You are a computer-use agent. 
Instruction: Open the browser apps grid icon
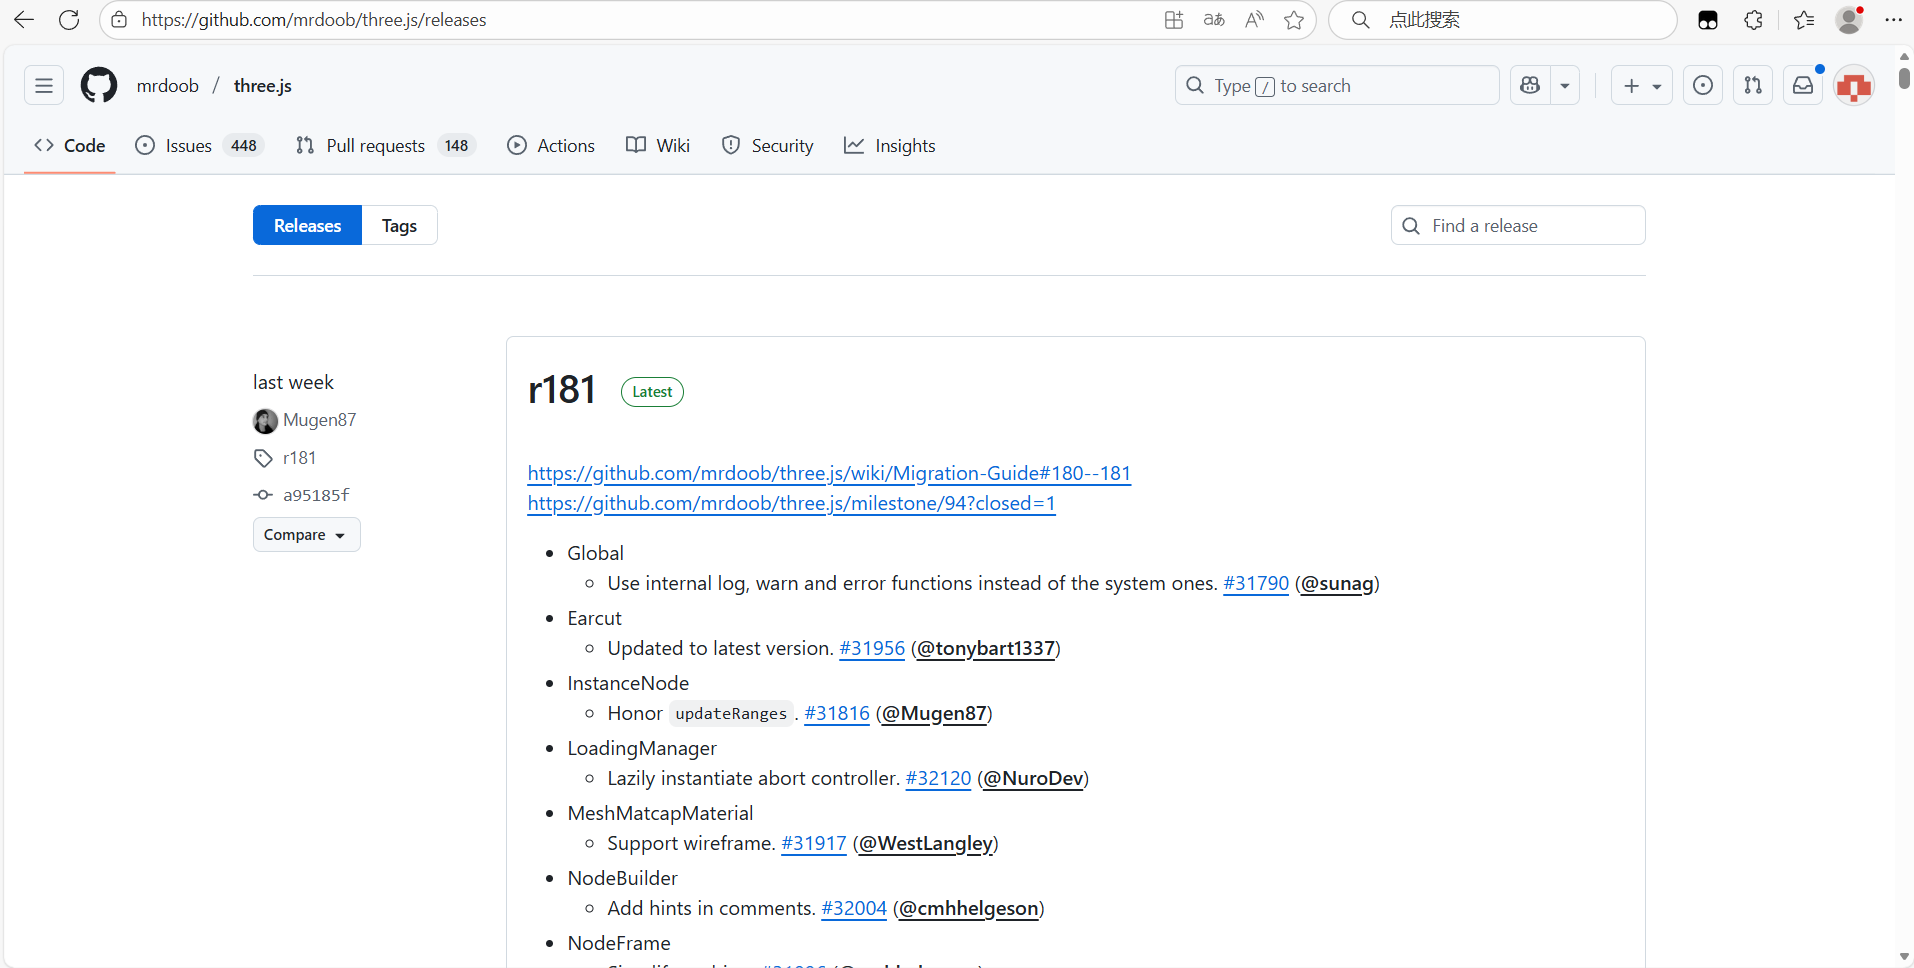(x=1174, y=20)
